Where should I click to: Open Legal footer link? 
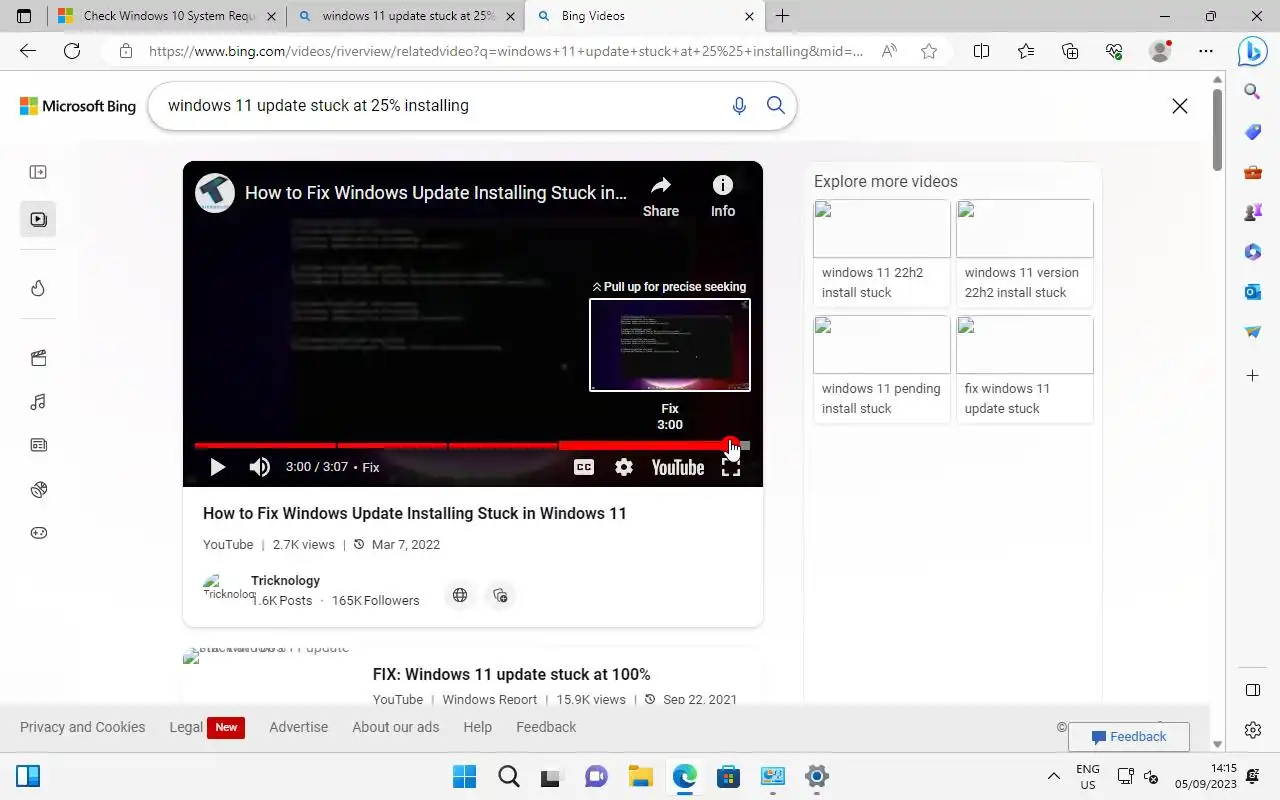coord(186,727)
